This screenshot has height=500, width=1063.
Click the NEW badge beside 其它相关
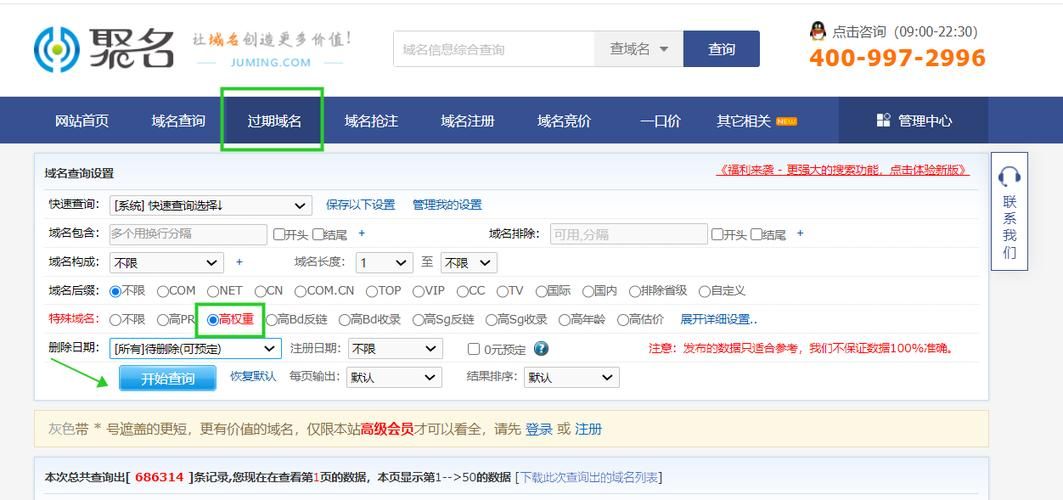click(x=786, y=121)
